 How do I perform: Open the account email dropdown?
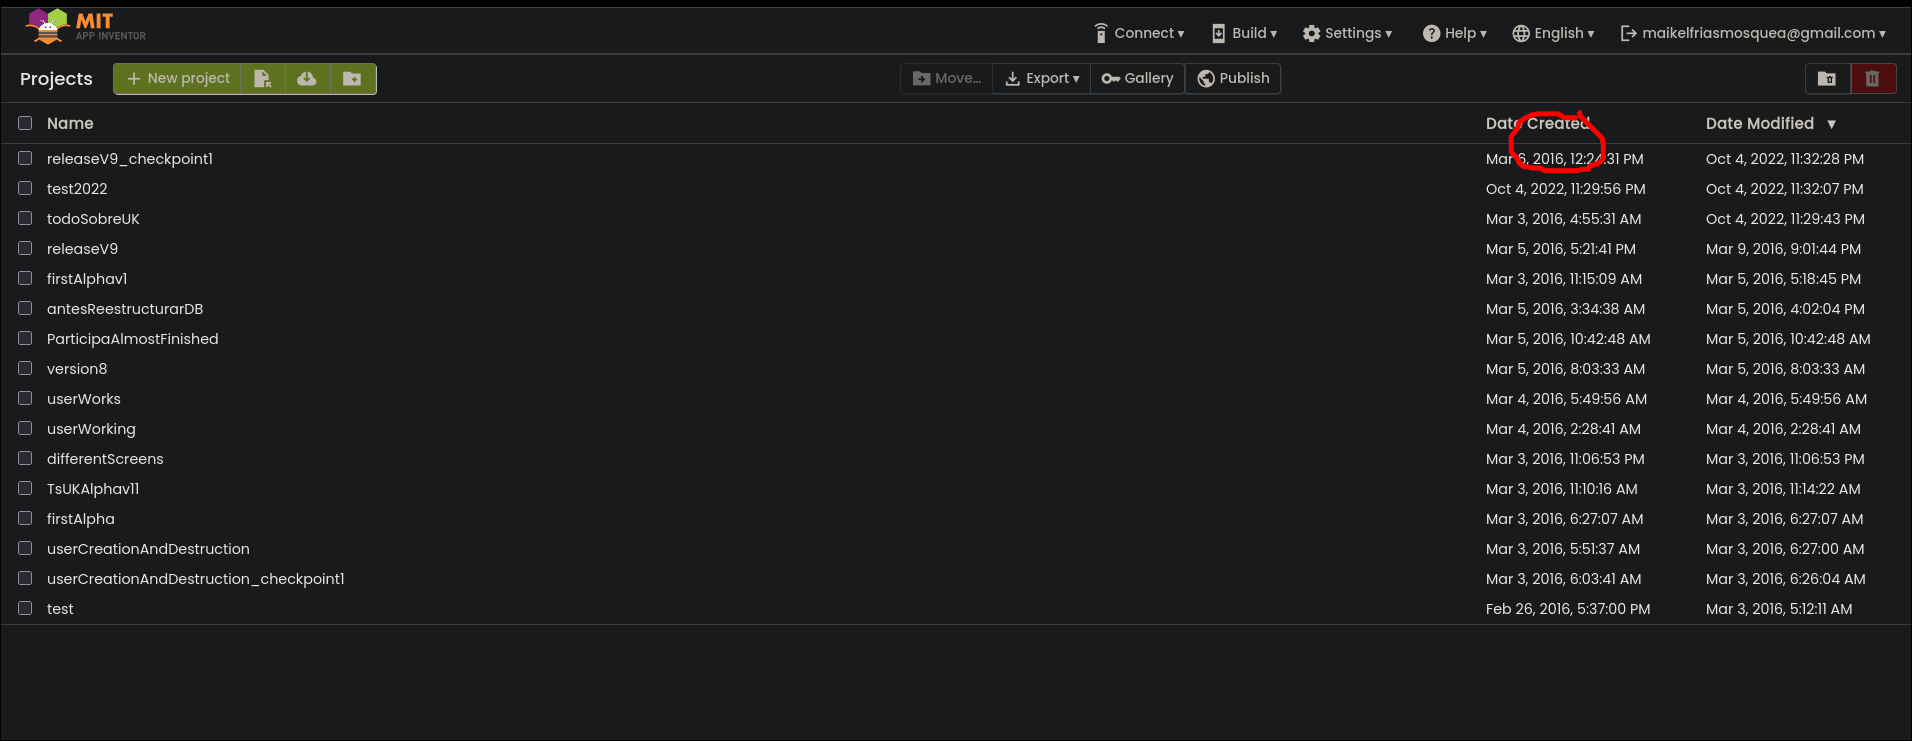coord(1753,33)
